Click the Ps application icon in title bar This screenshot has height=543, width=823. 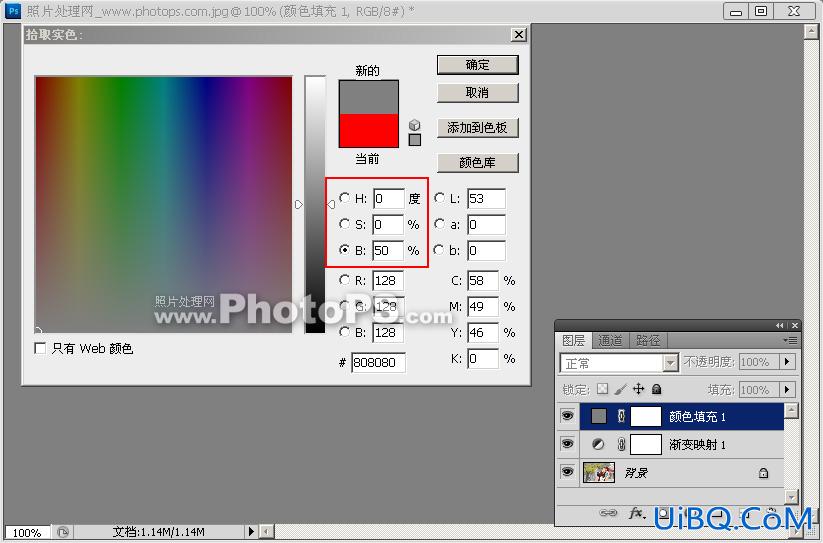coord(13,10)
